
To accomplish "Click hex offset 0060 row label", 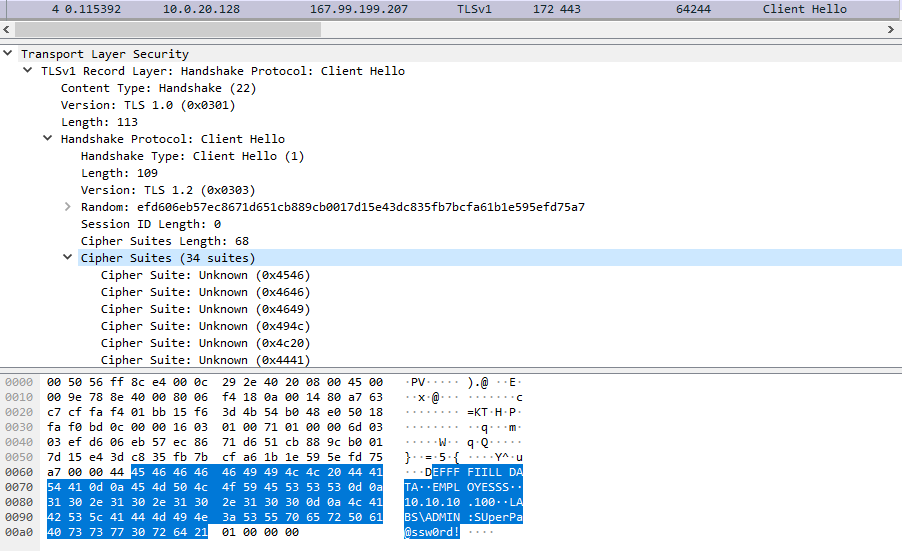I will (19, 472).
